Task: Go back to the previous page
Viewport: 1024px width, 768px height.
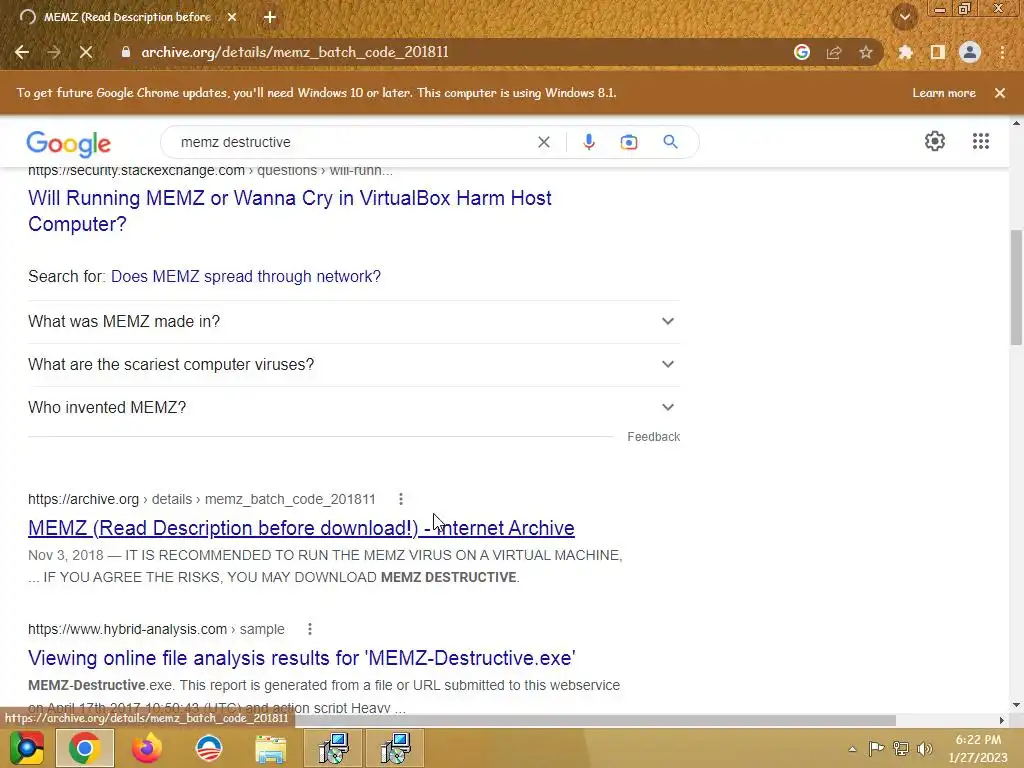Action: click(22, 52)
